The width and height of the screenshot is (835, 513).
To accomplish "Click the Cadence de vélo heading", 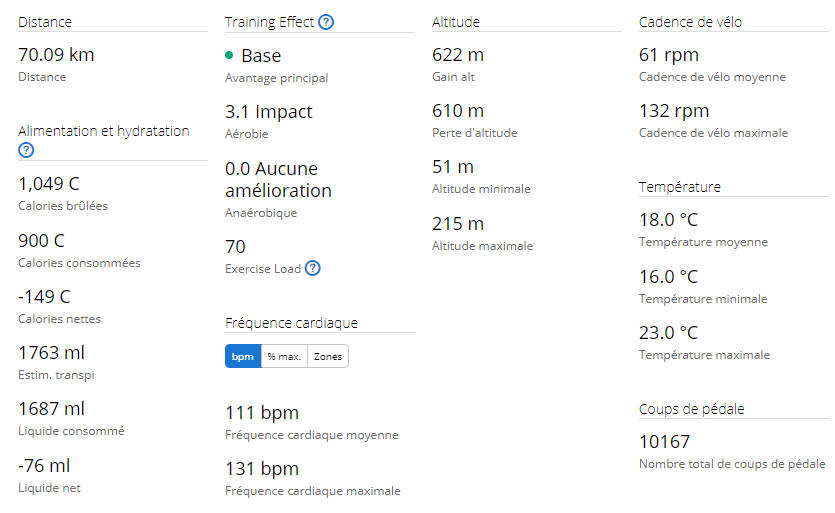I will click(x=690, y=22).
